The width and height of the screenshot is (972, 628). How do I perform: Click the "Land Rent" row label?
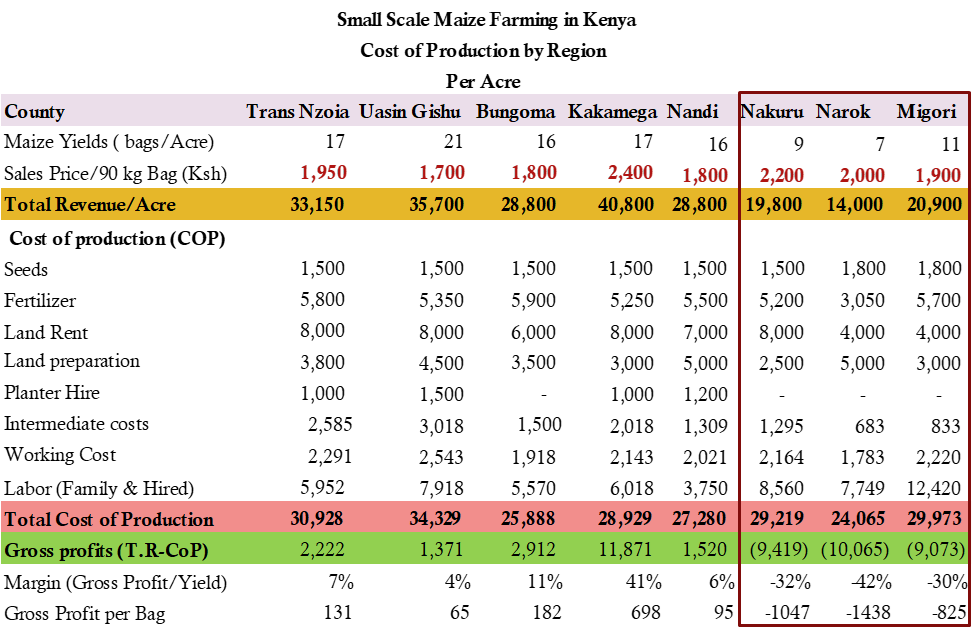(x=46, y=332)
